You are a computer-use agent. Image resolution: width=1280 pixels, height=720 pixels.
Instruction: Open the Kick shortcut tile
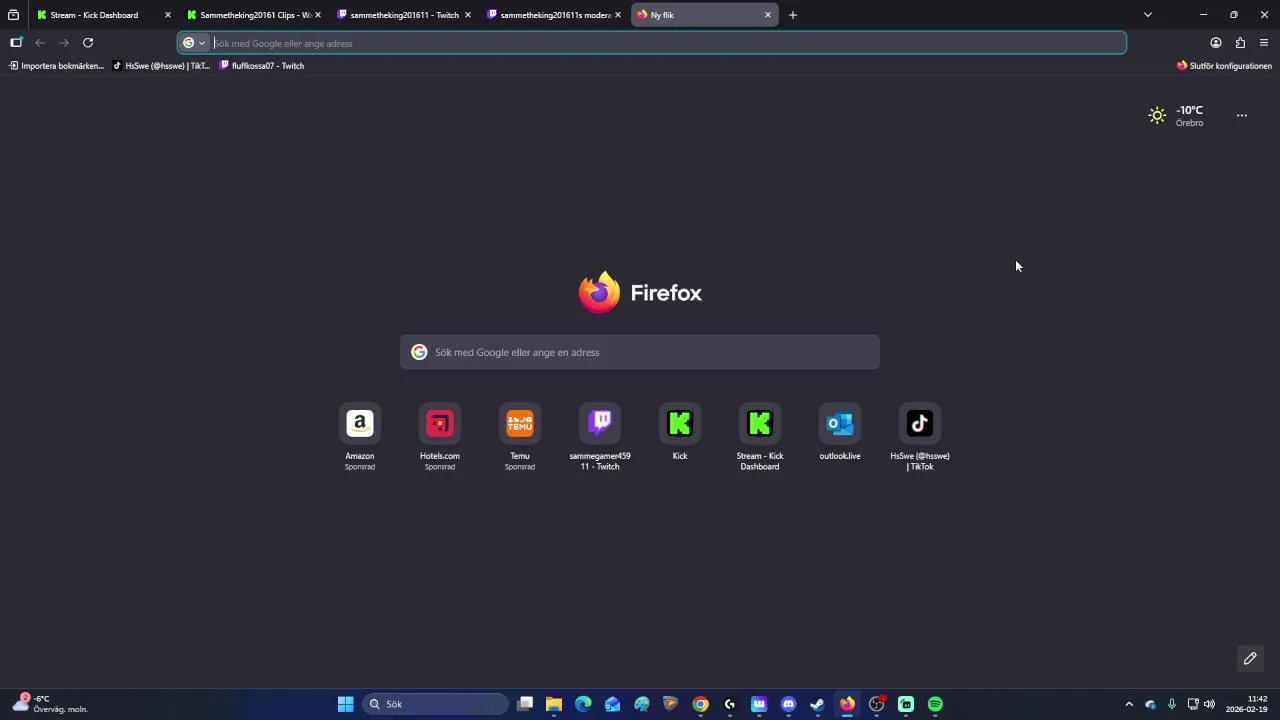(680, 433)
